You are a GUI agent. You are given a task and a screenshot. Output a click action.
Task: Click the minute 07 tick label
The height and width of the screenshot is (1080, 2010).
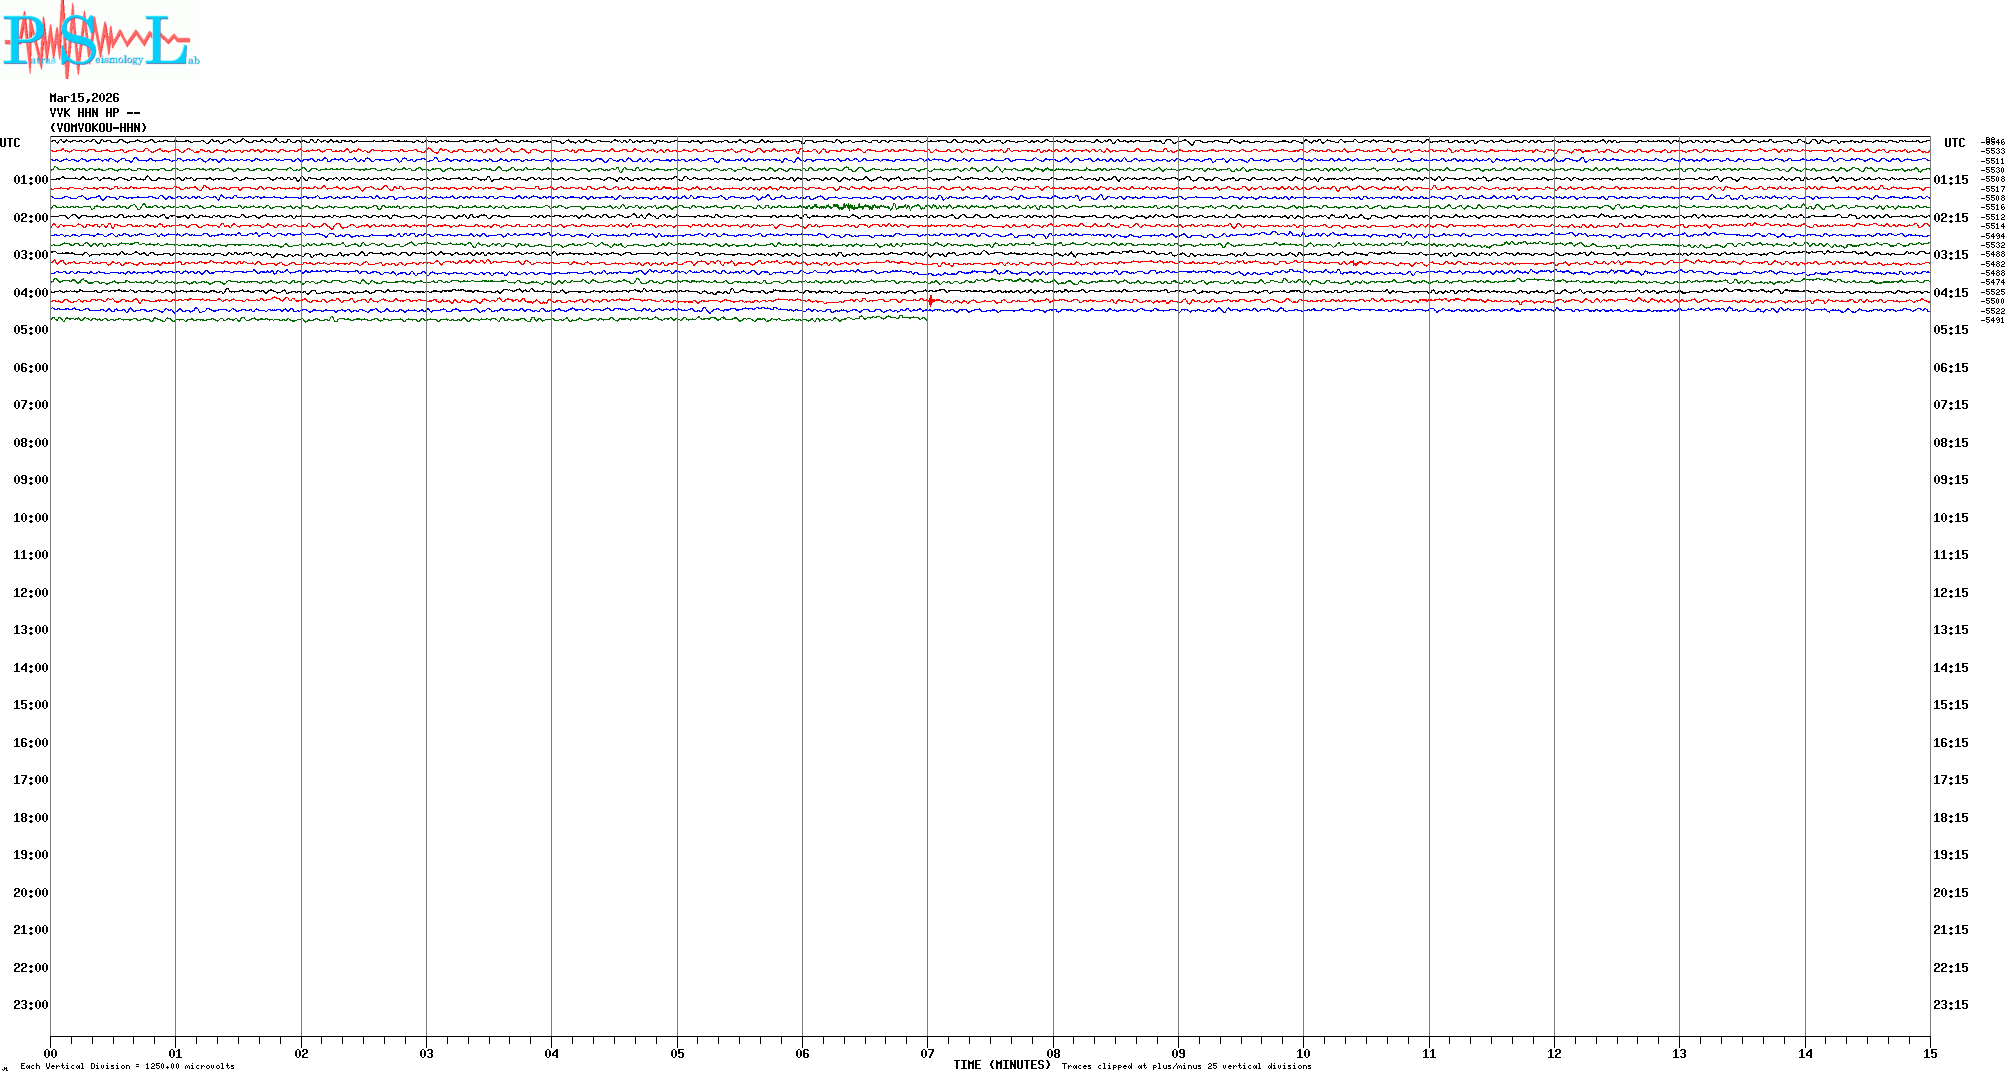coord(927,1054)
